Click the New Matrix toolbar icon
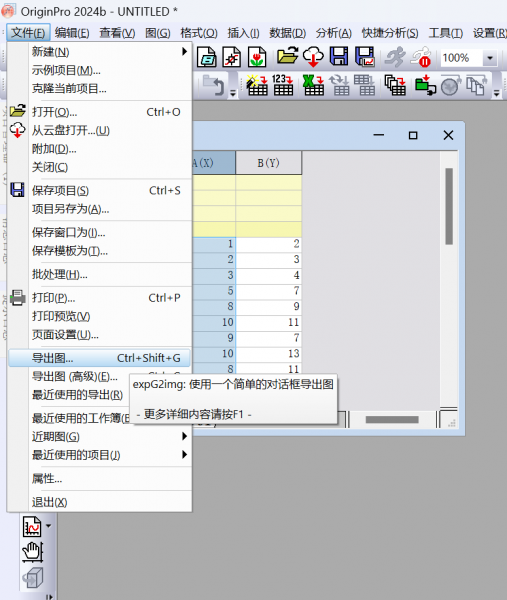Screen dimensions: 507x600 (x=207, y=57)
